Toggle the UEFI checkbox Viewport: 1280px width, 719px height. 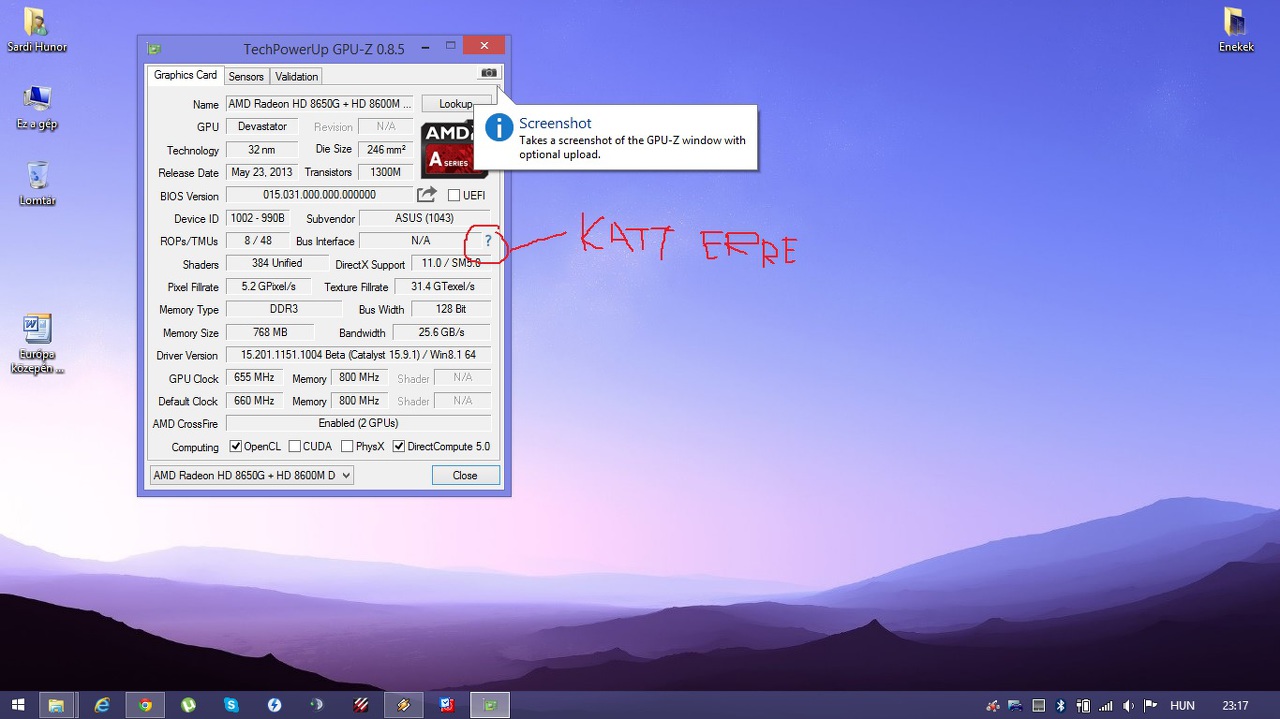[454, 196]
